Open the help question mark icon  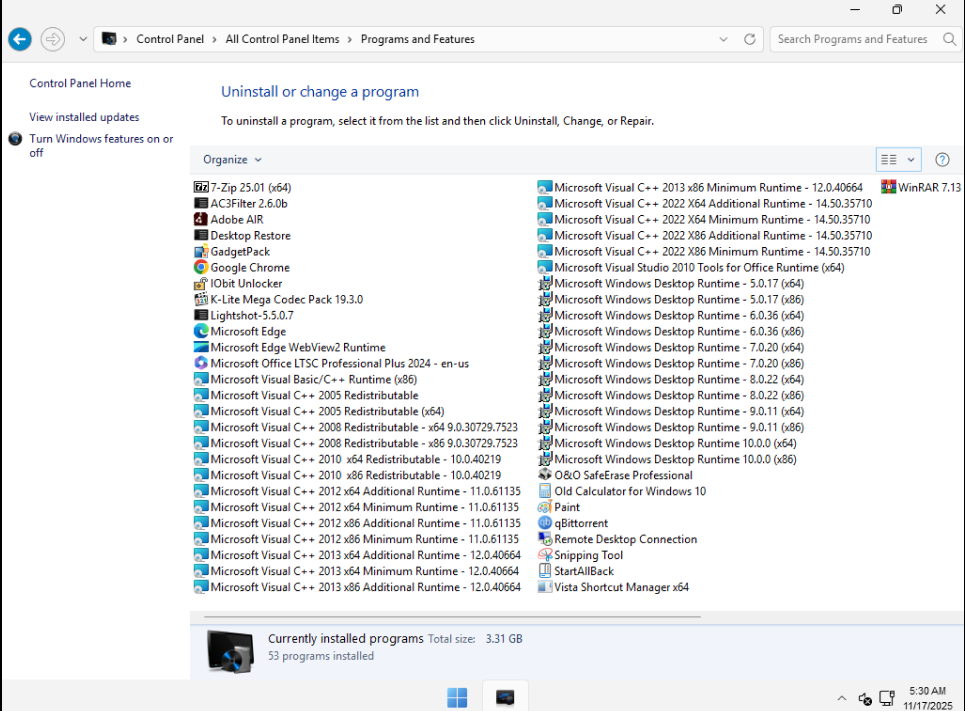(x=942, y=160)
